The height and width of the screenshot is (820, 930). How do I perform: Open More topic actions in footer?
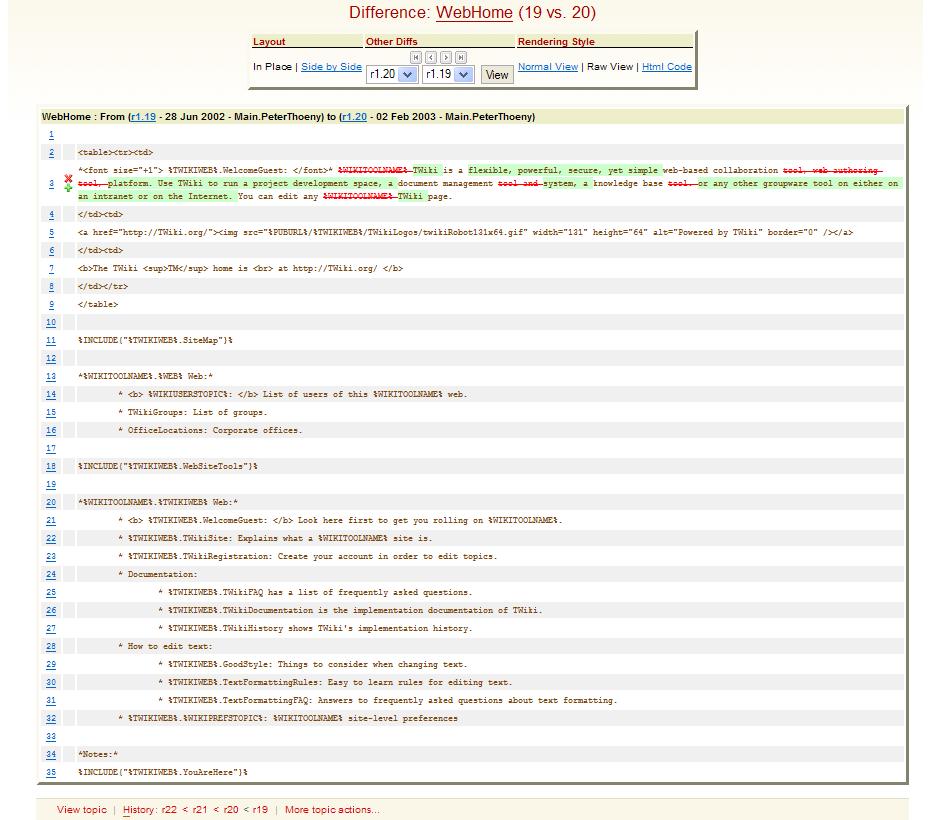click(x=332, y=810)
